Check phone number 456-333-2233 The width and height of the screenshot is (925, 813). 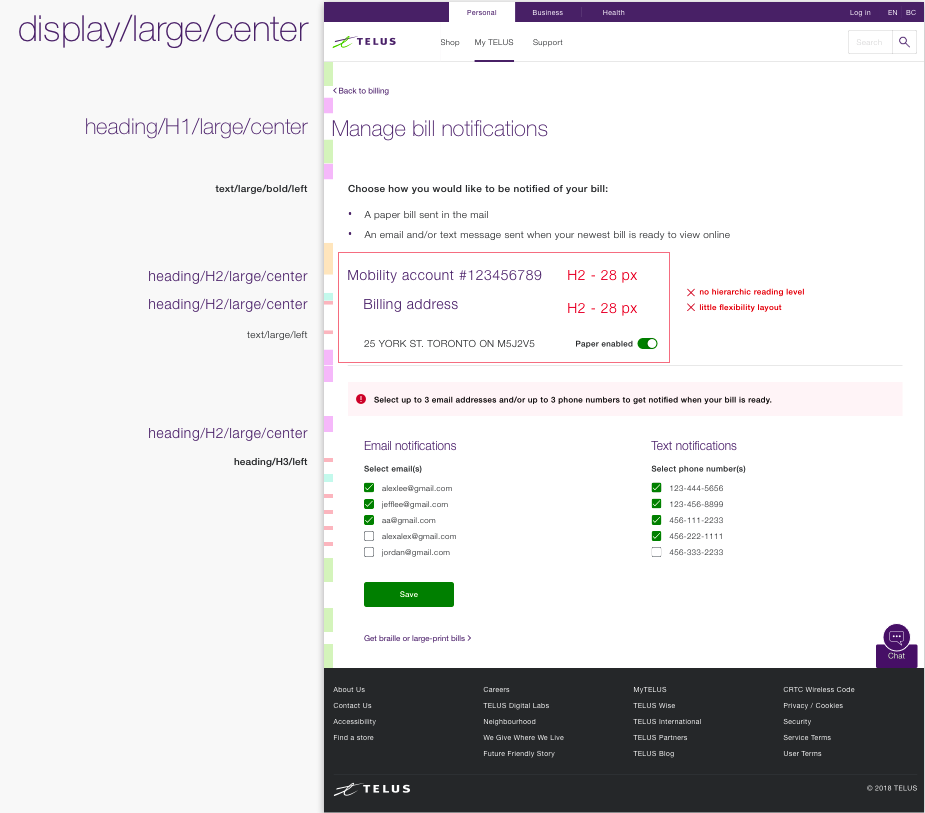click(x=656, y=552)
